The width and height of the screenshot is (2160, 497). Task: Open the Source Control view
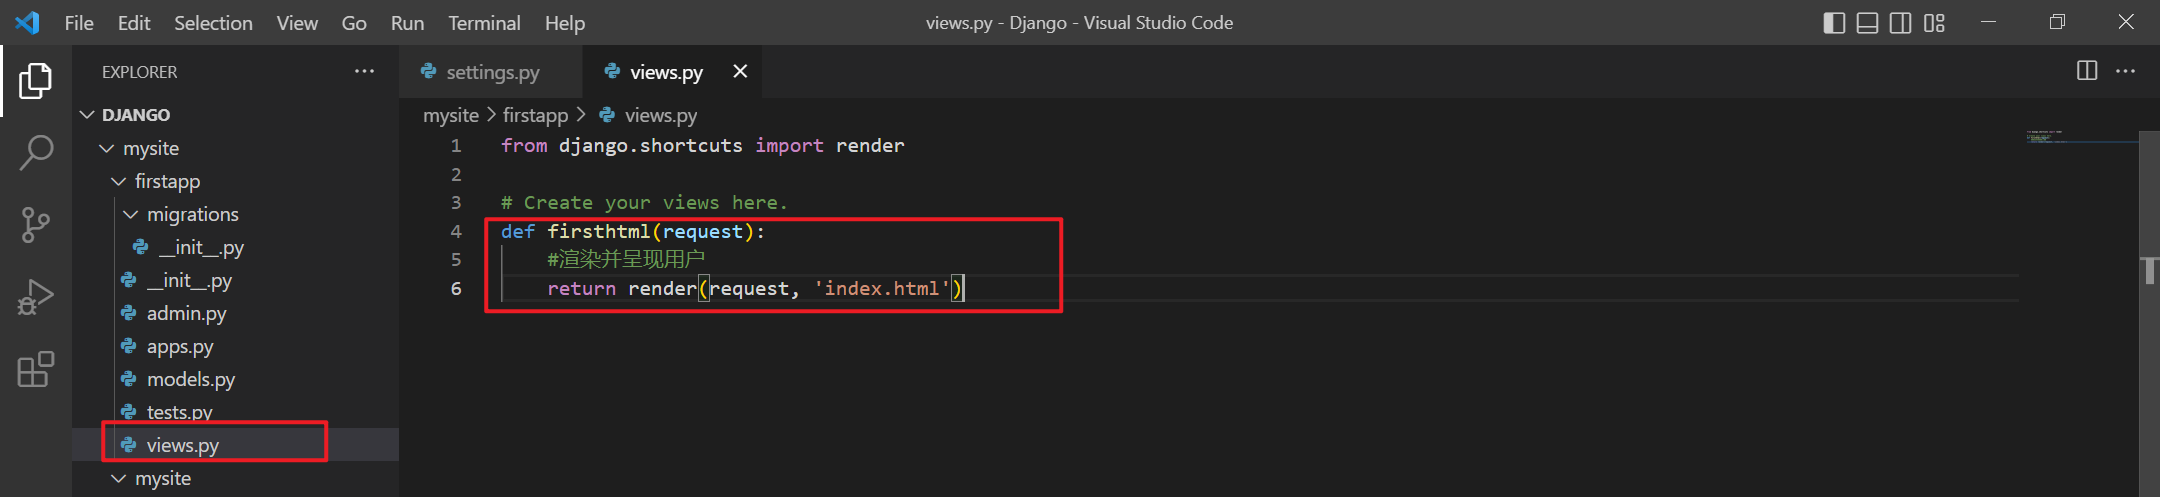pos(36,225)
